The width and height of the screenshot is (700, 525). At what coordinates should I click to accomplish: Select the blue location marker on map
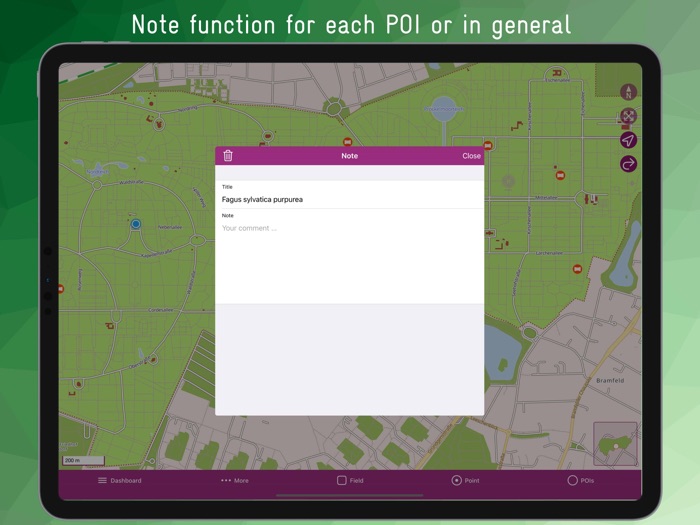pyautogui.click(x=136, y=224)
